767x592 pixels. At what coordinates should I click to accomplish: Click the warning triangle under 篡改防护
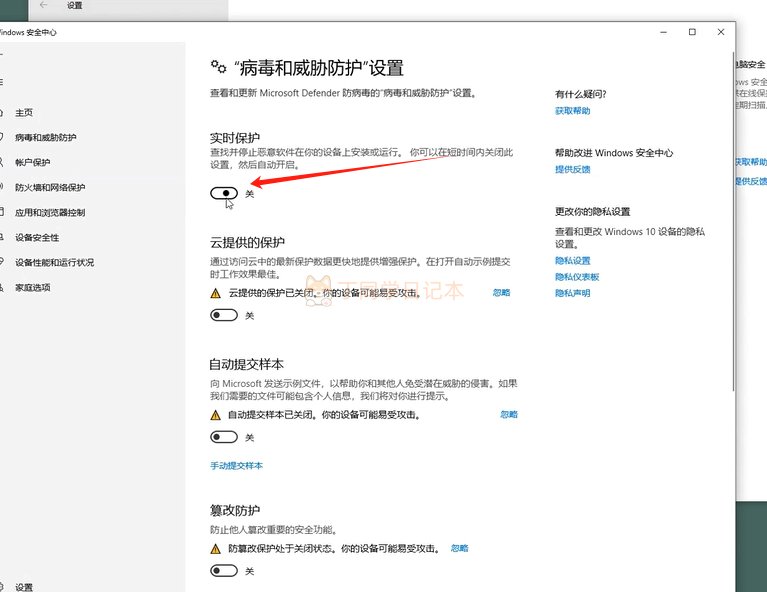point(215,549)
